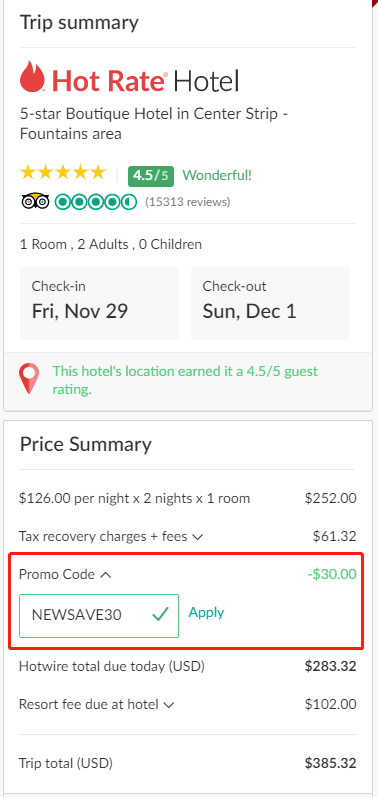The width and height of the screenshot is (378, 797).
Task: Click the -$30.00 promo discount amount
Action: (x=332, y=574)
